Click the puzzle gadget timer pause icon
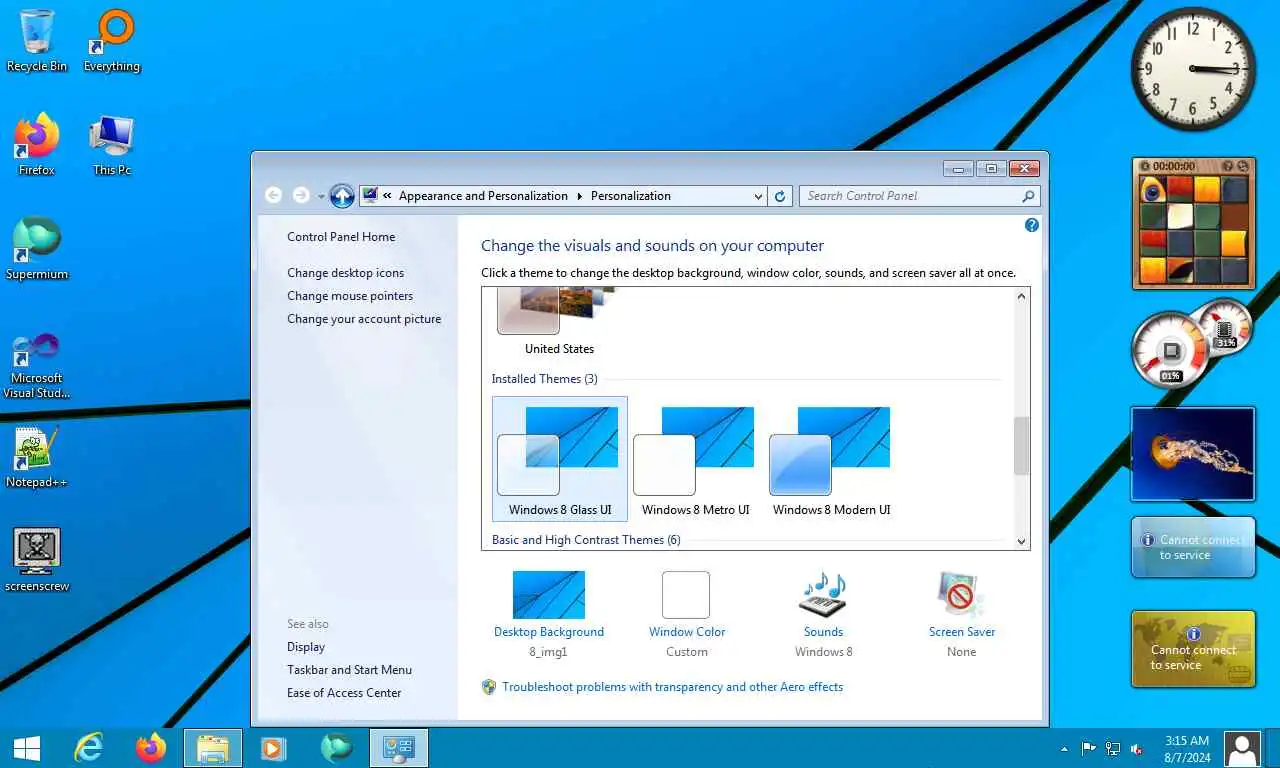 click(x=1145, y=166)
